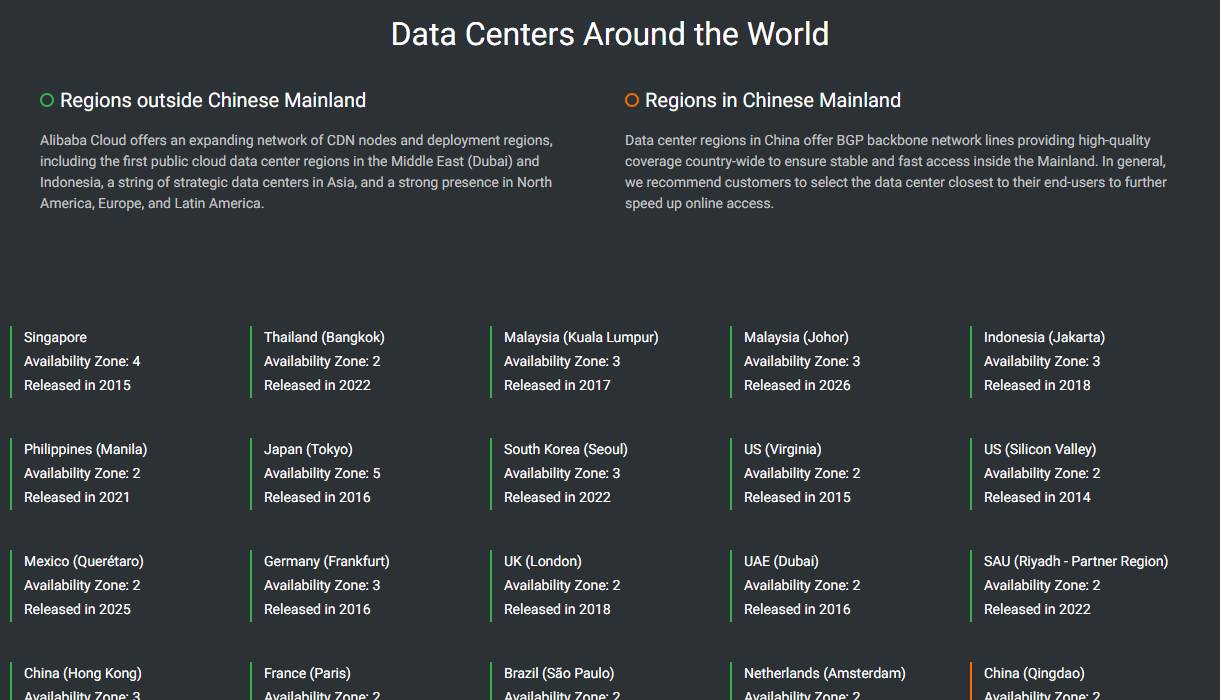Click "Availability Zone: 4" under Singapore

(82, 361)
